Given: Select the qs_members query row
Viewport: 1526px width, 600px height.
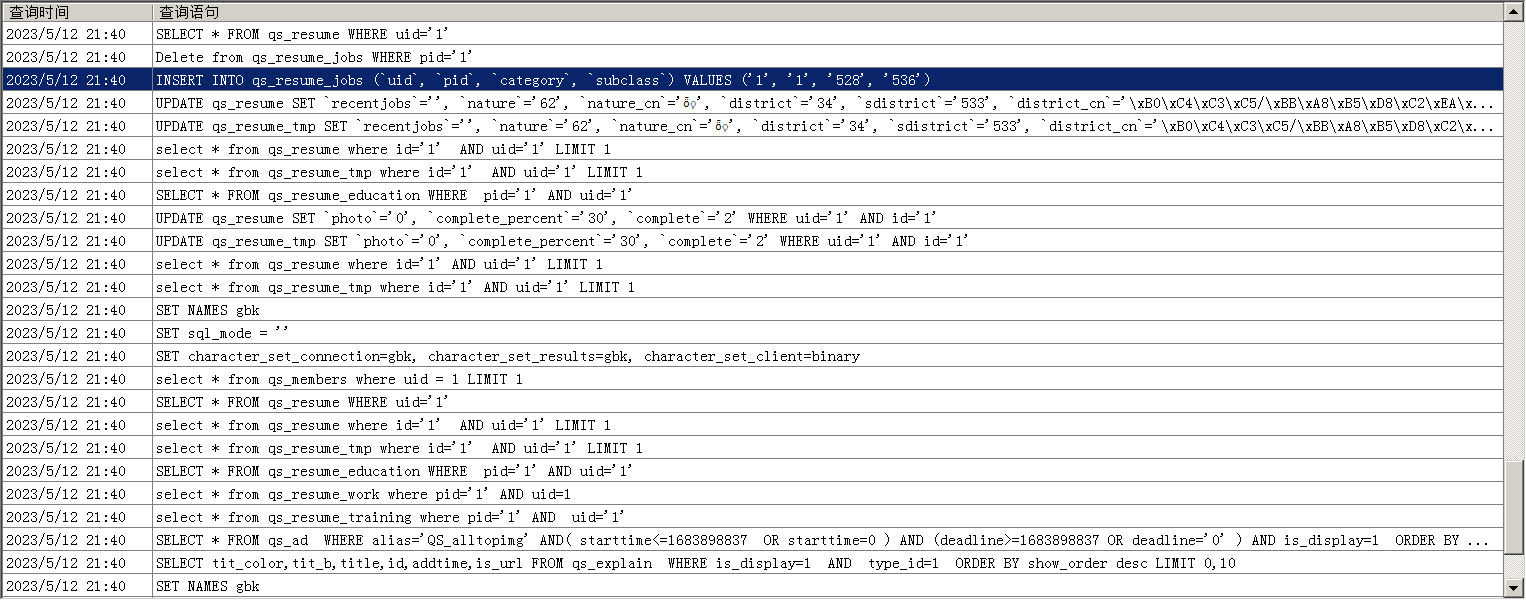Looking at the screenshot, I should coord(338,379).
